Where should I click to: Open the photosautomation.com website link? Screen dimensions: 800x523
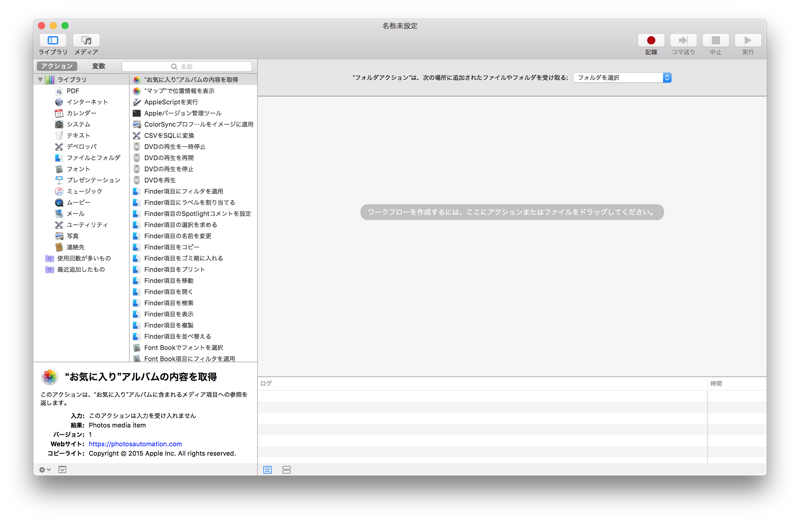coord(135,444)
